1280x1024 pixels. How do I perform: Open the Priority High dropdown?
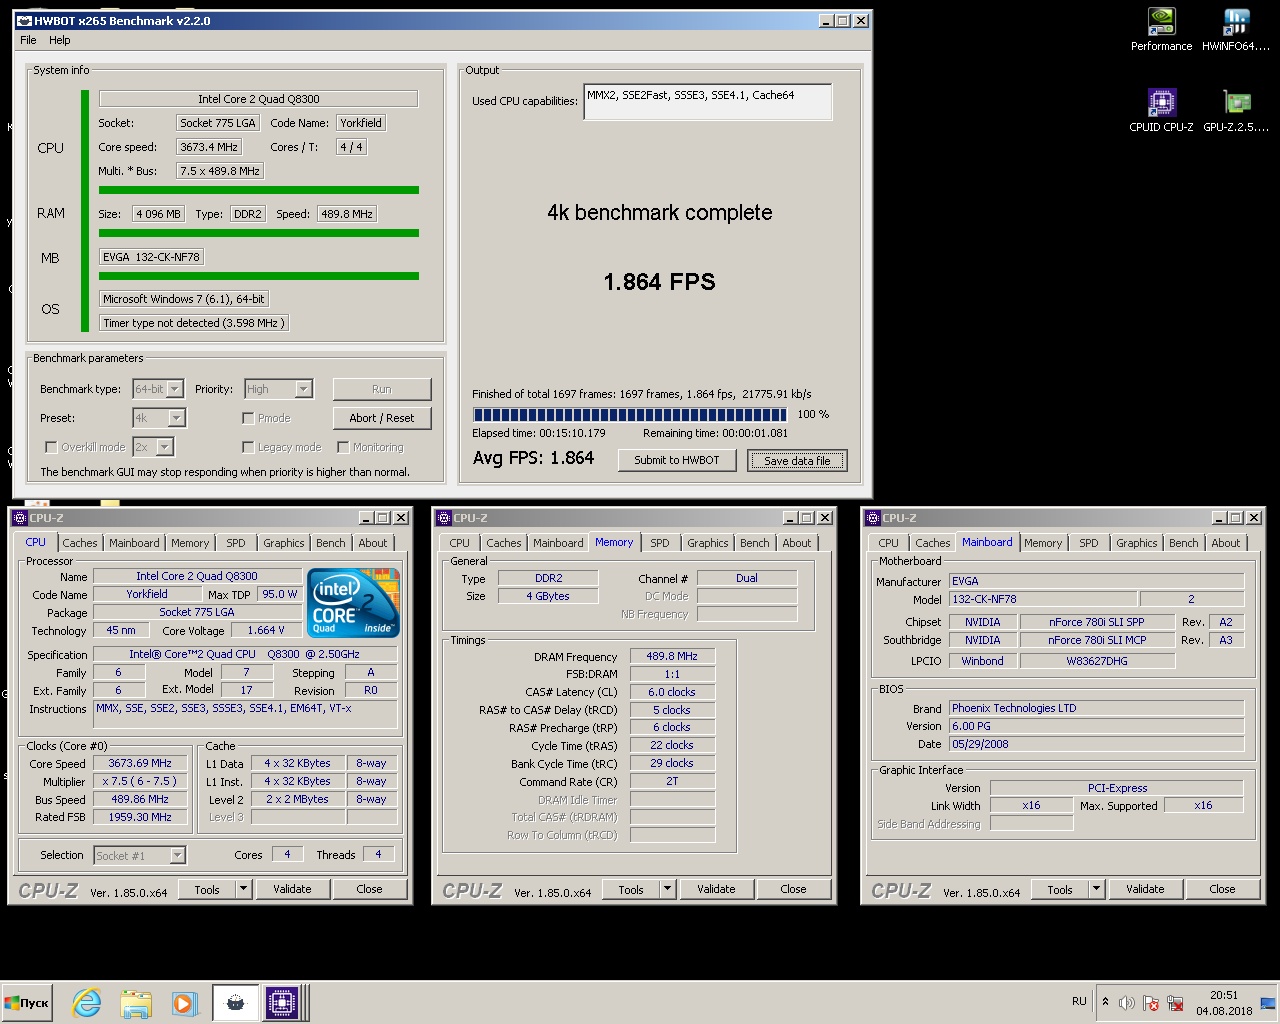[x=303, y=389]
